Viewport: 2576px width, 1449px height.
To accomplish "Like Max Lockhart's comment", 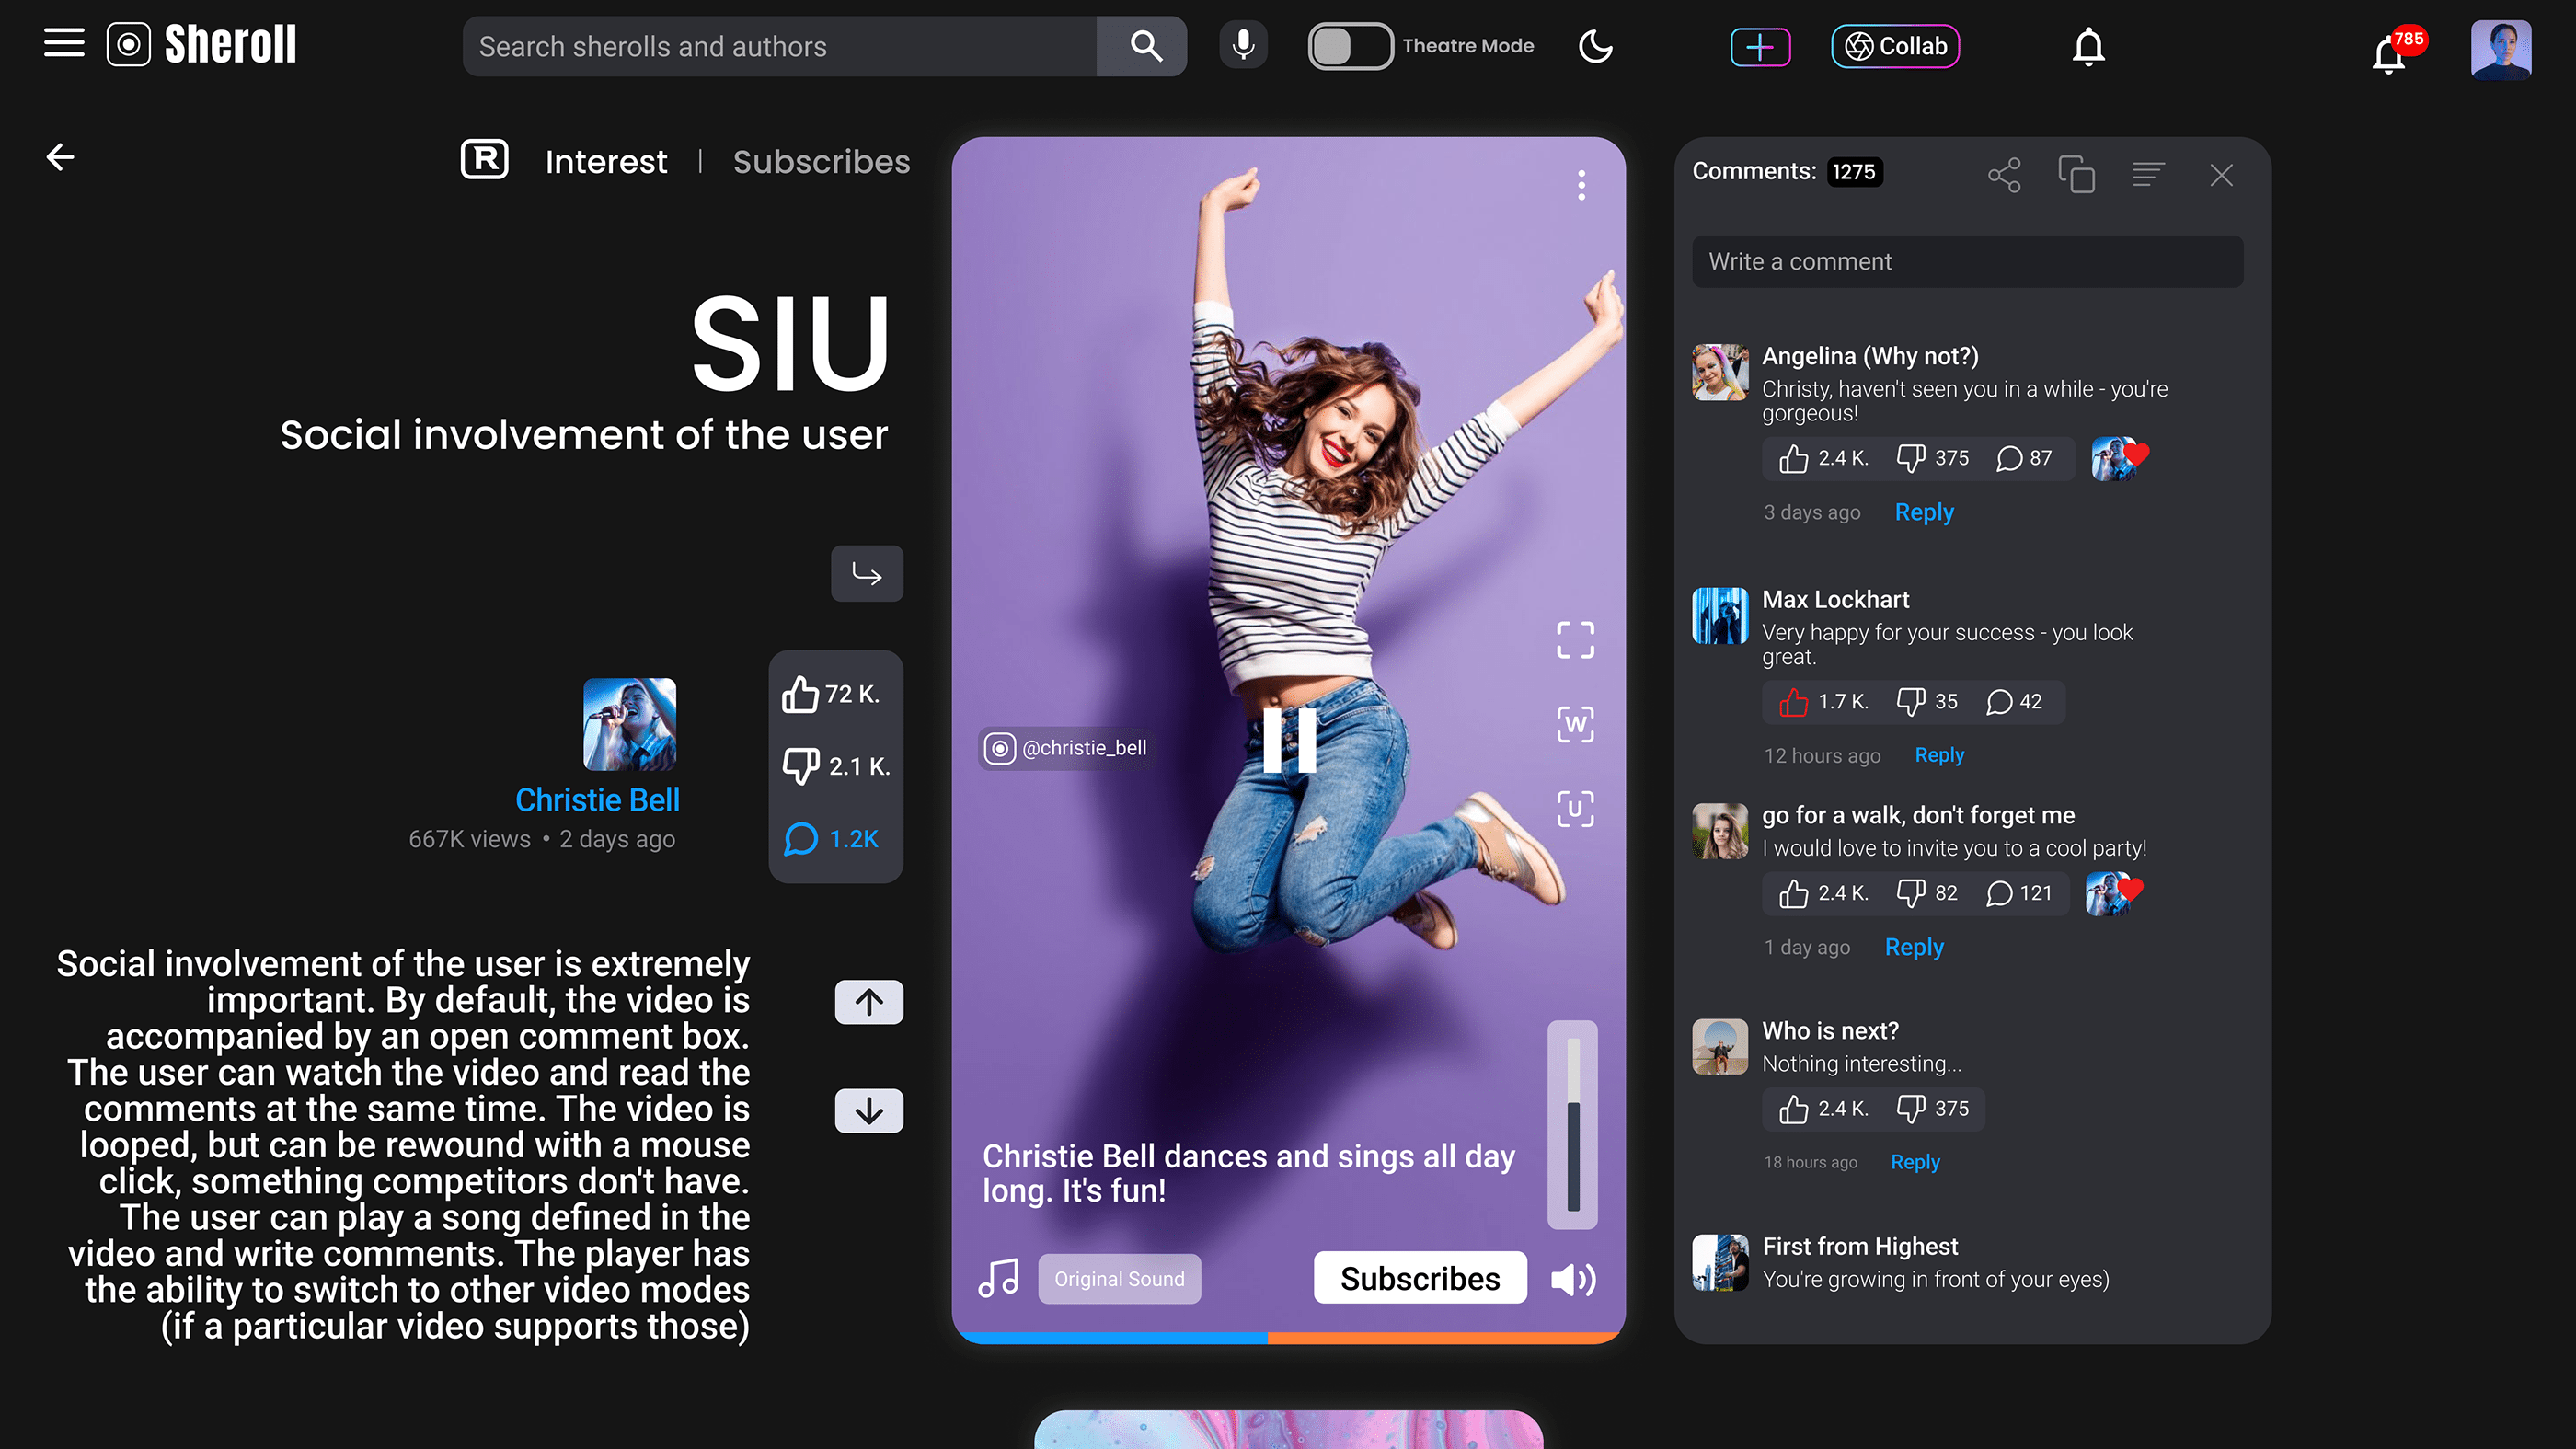I will [x=1794, y=702].
